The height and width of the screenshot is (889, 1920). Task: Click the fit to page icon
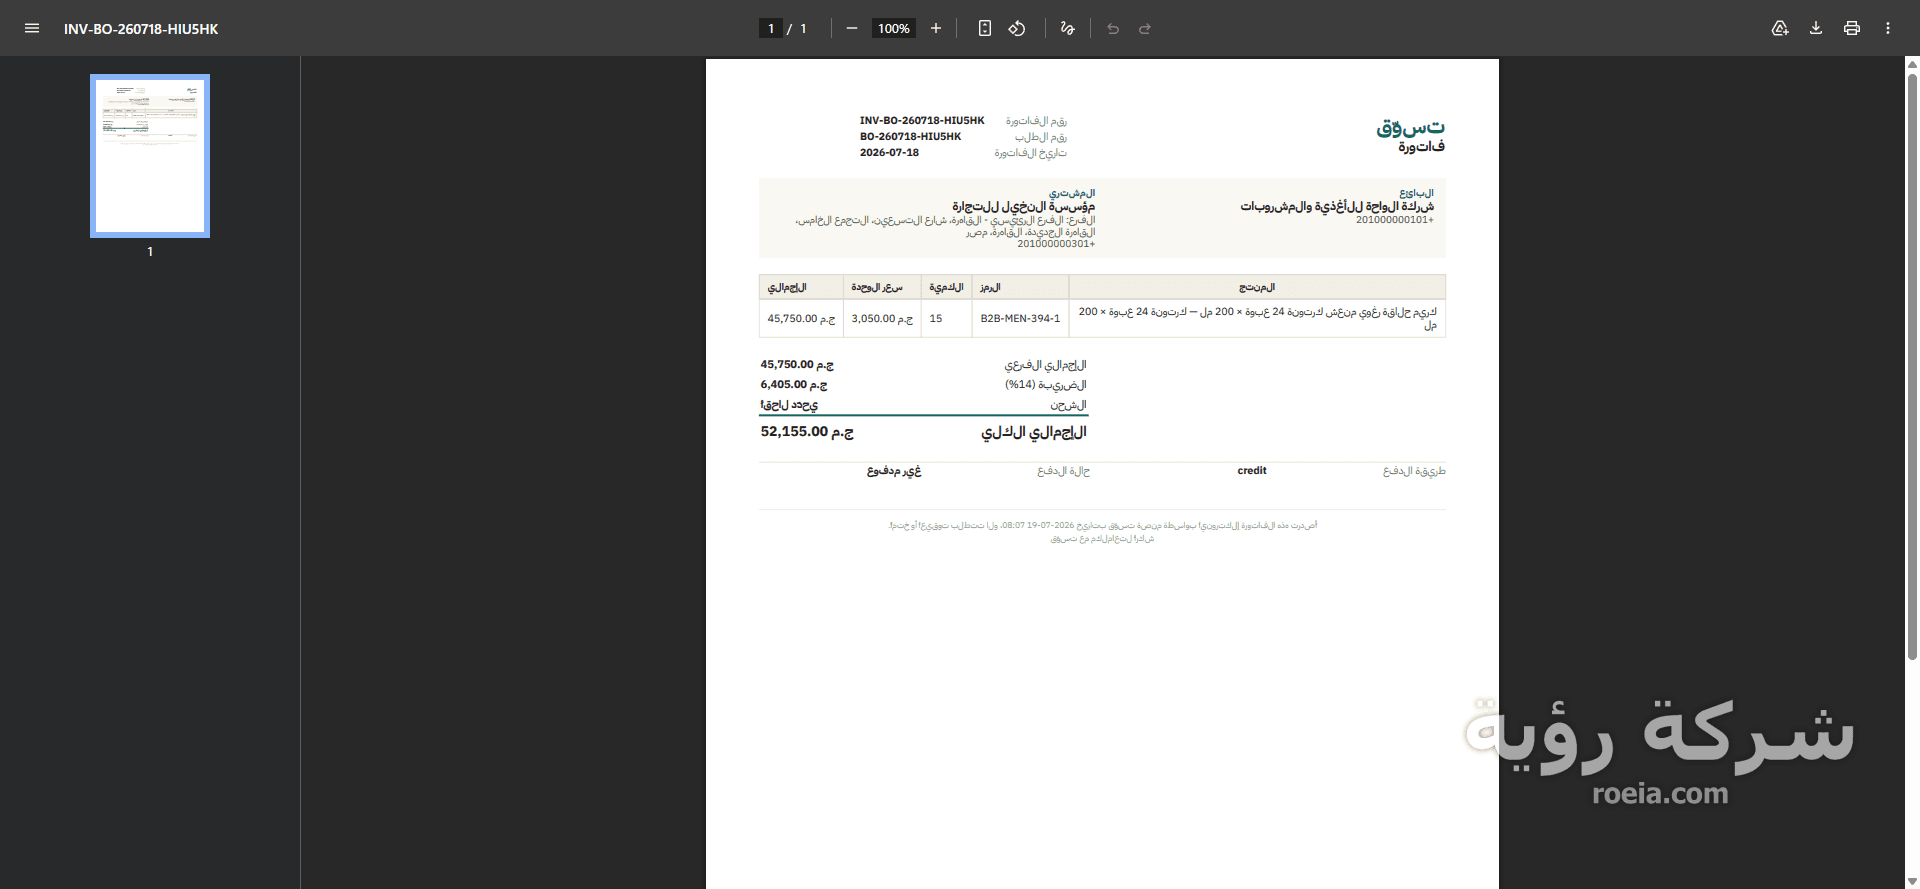pos(985,28)
